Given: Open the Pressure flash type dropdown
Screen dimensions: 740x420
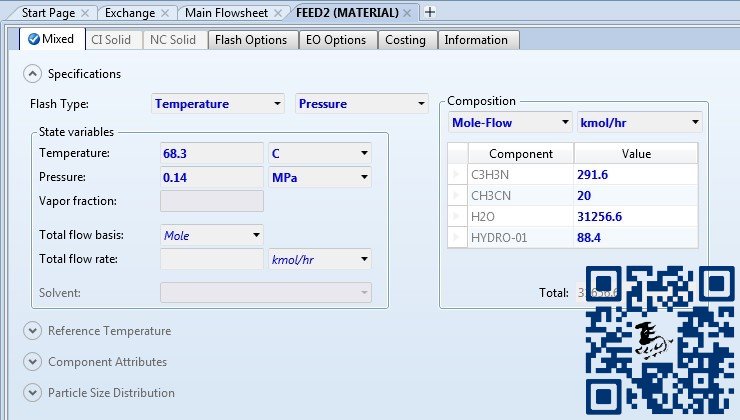Looking at the screenshot, I should (362, 104).
